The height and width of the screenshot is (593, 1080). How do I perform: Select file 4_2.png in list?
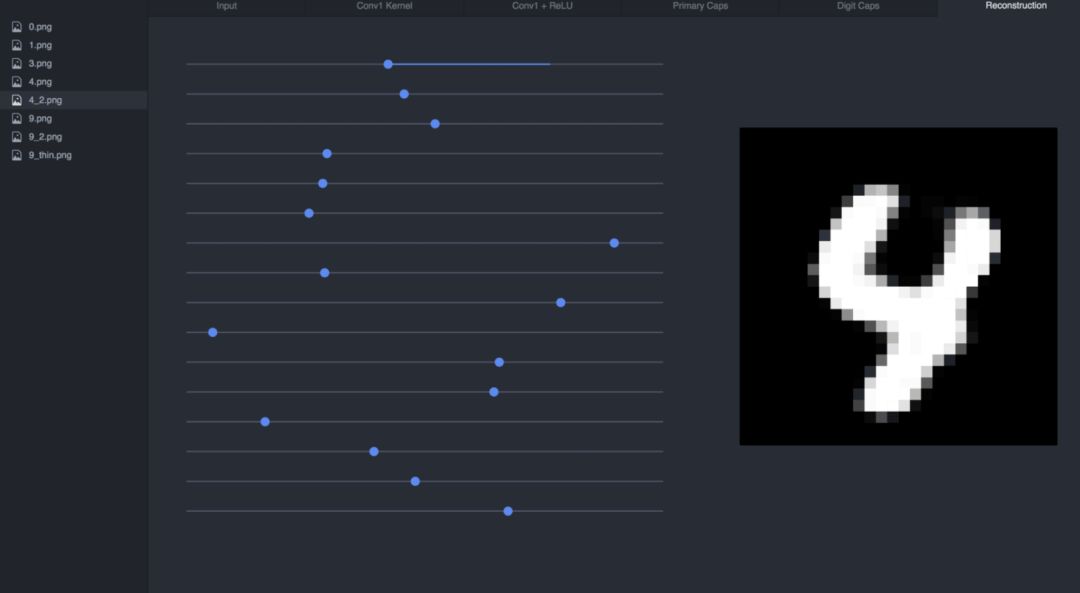coord(74,100)
